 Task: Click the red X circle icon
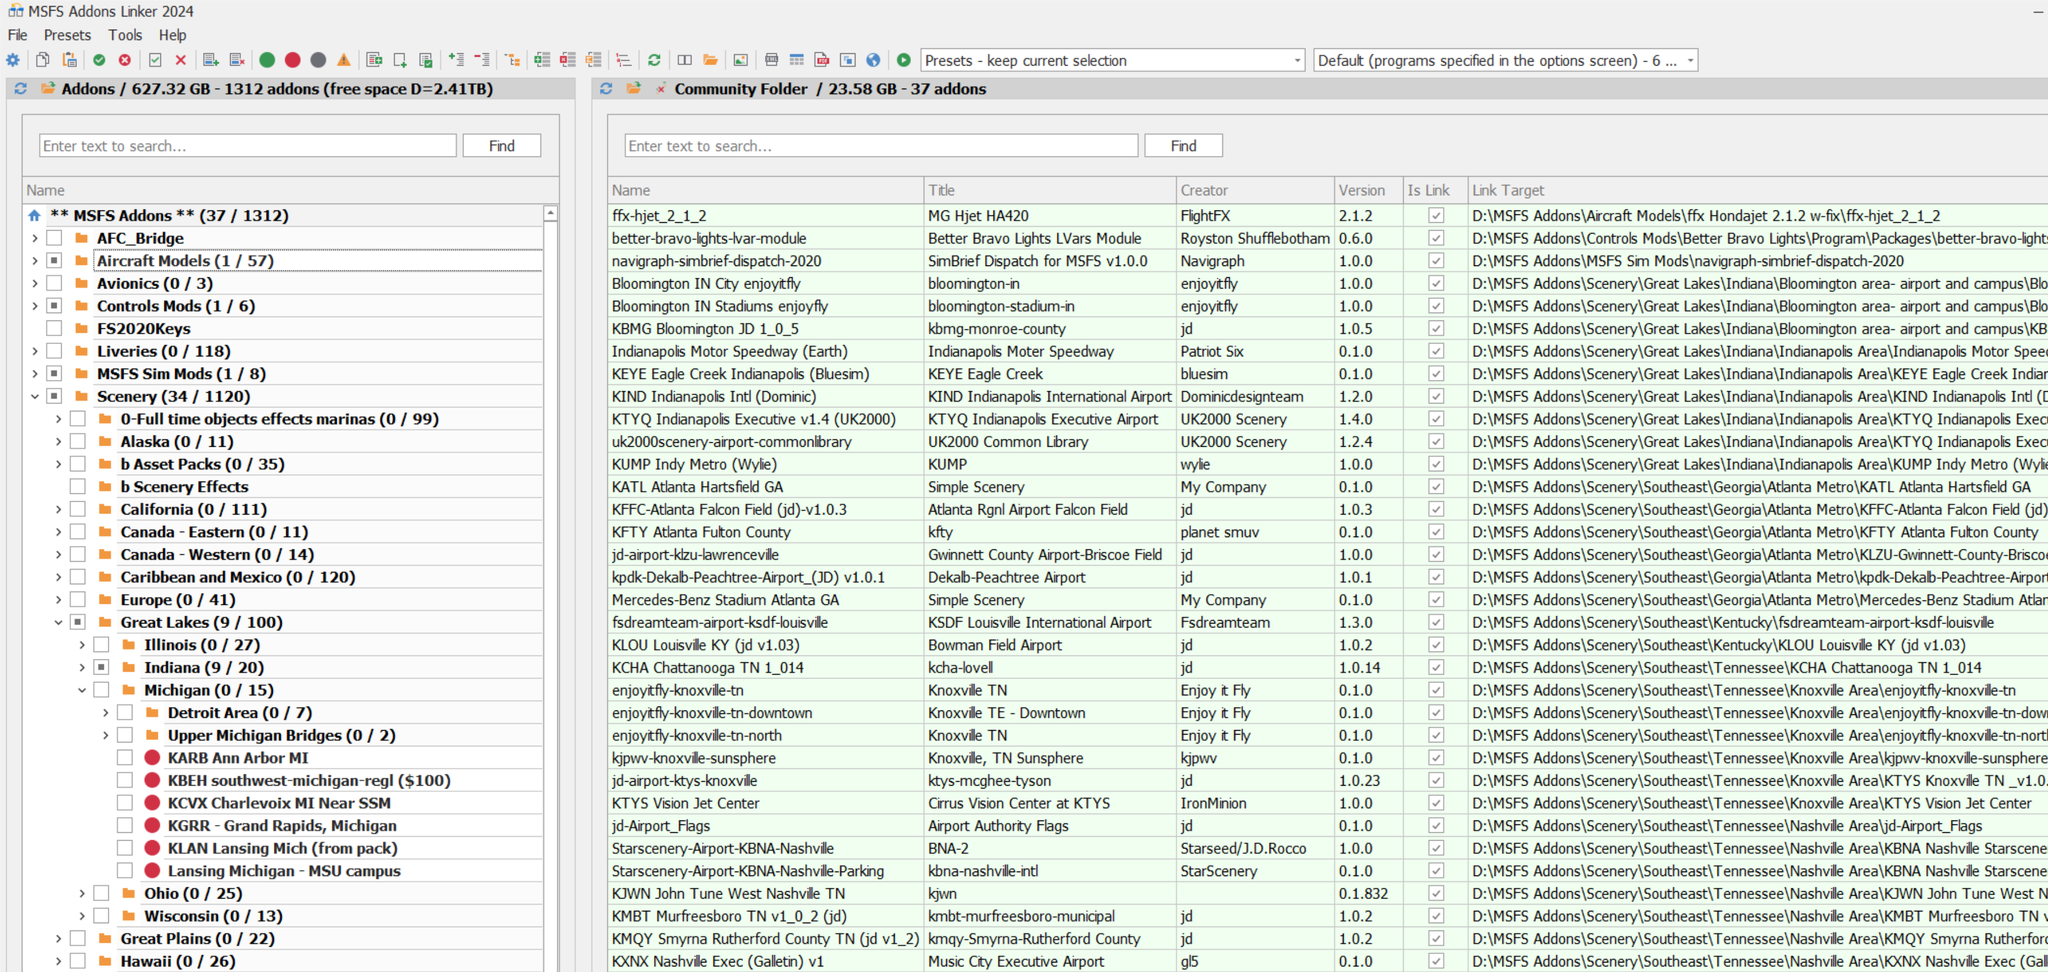pyautogui.click(x=125, y=60)
